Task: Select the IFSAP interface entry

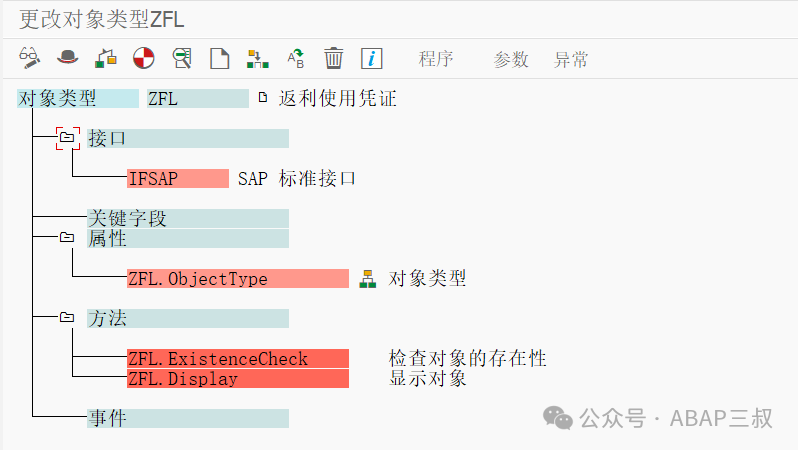Action: click(x=178, y=179)
